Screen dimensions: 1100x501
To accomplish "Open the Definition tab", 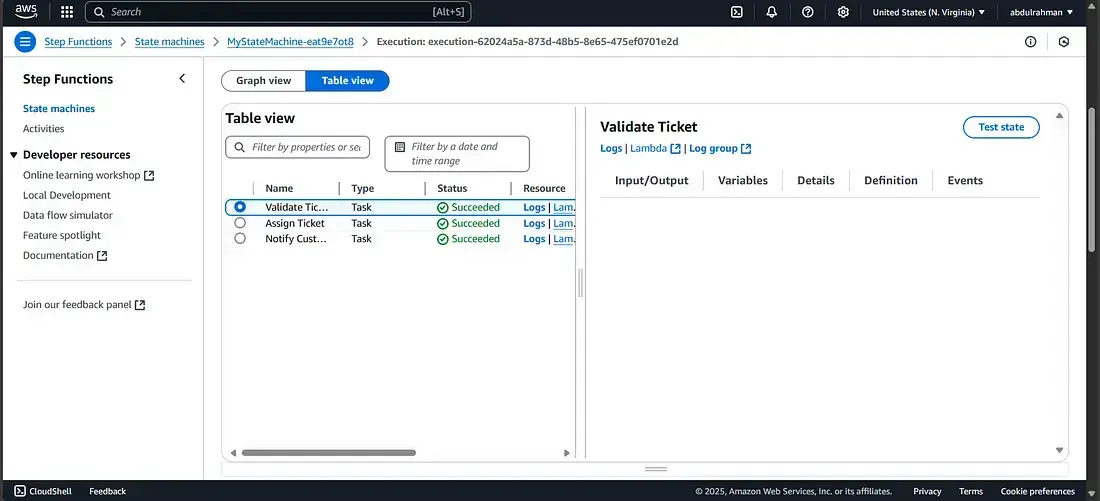I will (x=891, y=180).
